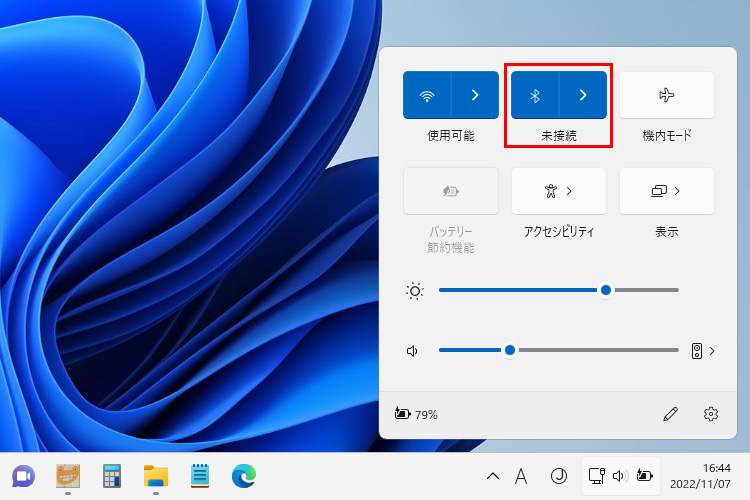Viewport: 750px width, 500px height.
Task: Open the 表示 display projection options
Action: 667,191
